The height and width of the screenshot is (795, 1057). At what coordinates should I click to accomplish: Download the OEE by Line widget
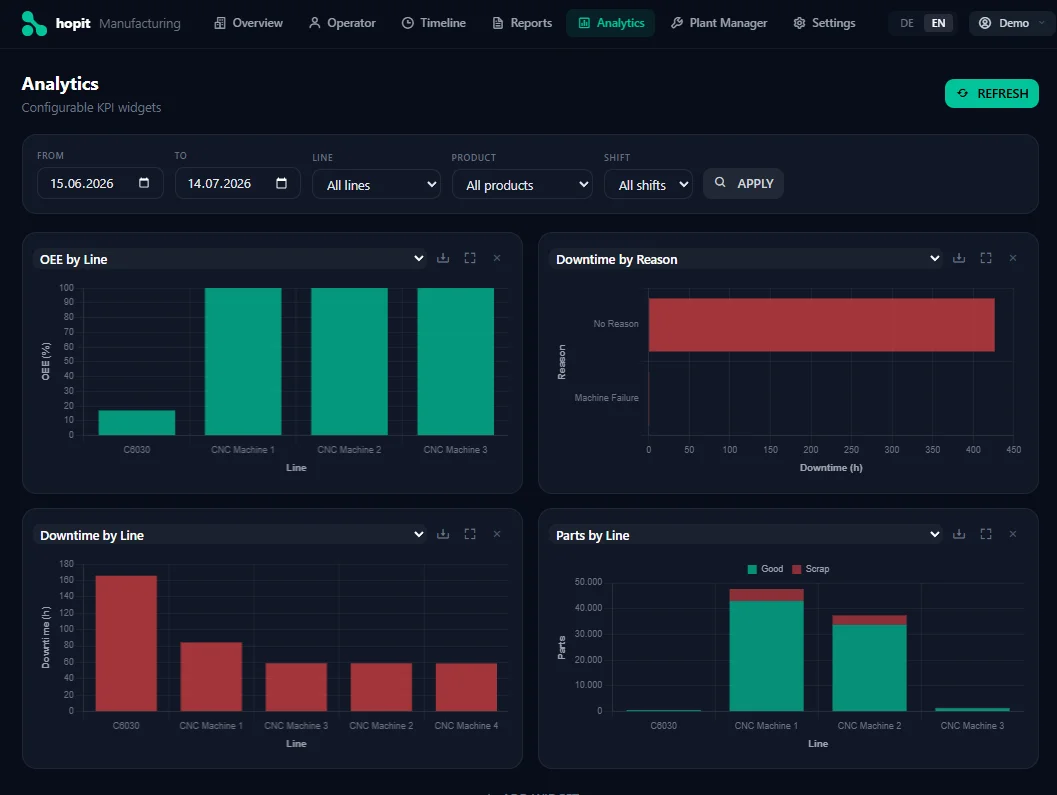[443, 258]
